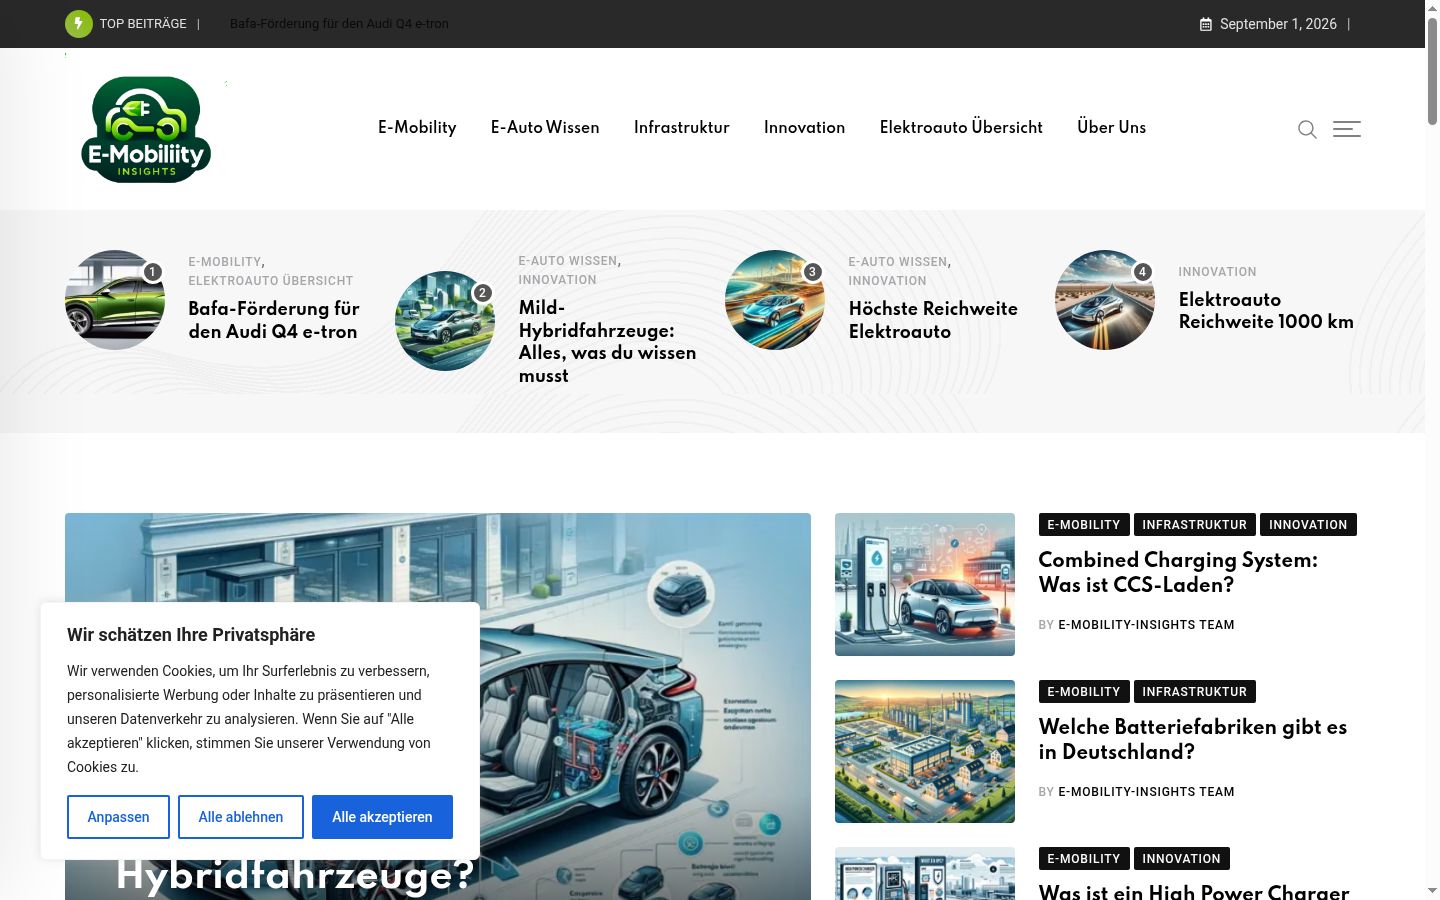Read Combined Charging System article

1178,572
